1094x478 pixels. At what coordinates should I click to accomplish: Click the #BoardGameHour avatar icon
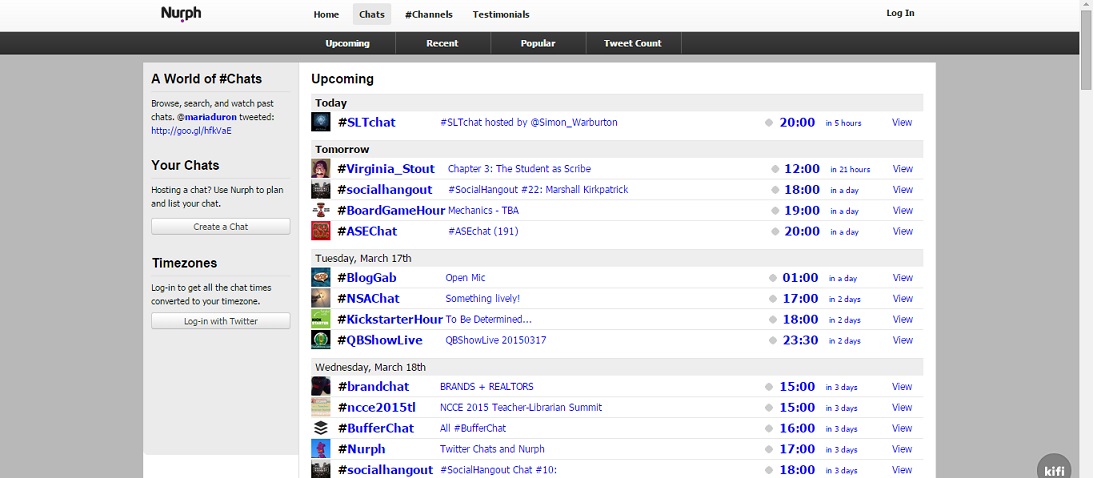coord(320,210)
